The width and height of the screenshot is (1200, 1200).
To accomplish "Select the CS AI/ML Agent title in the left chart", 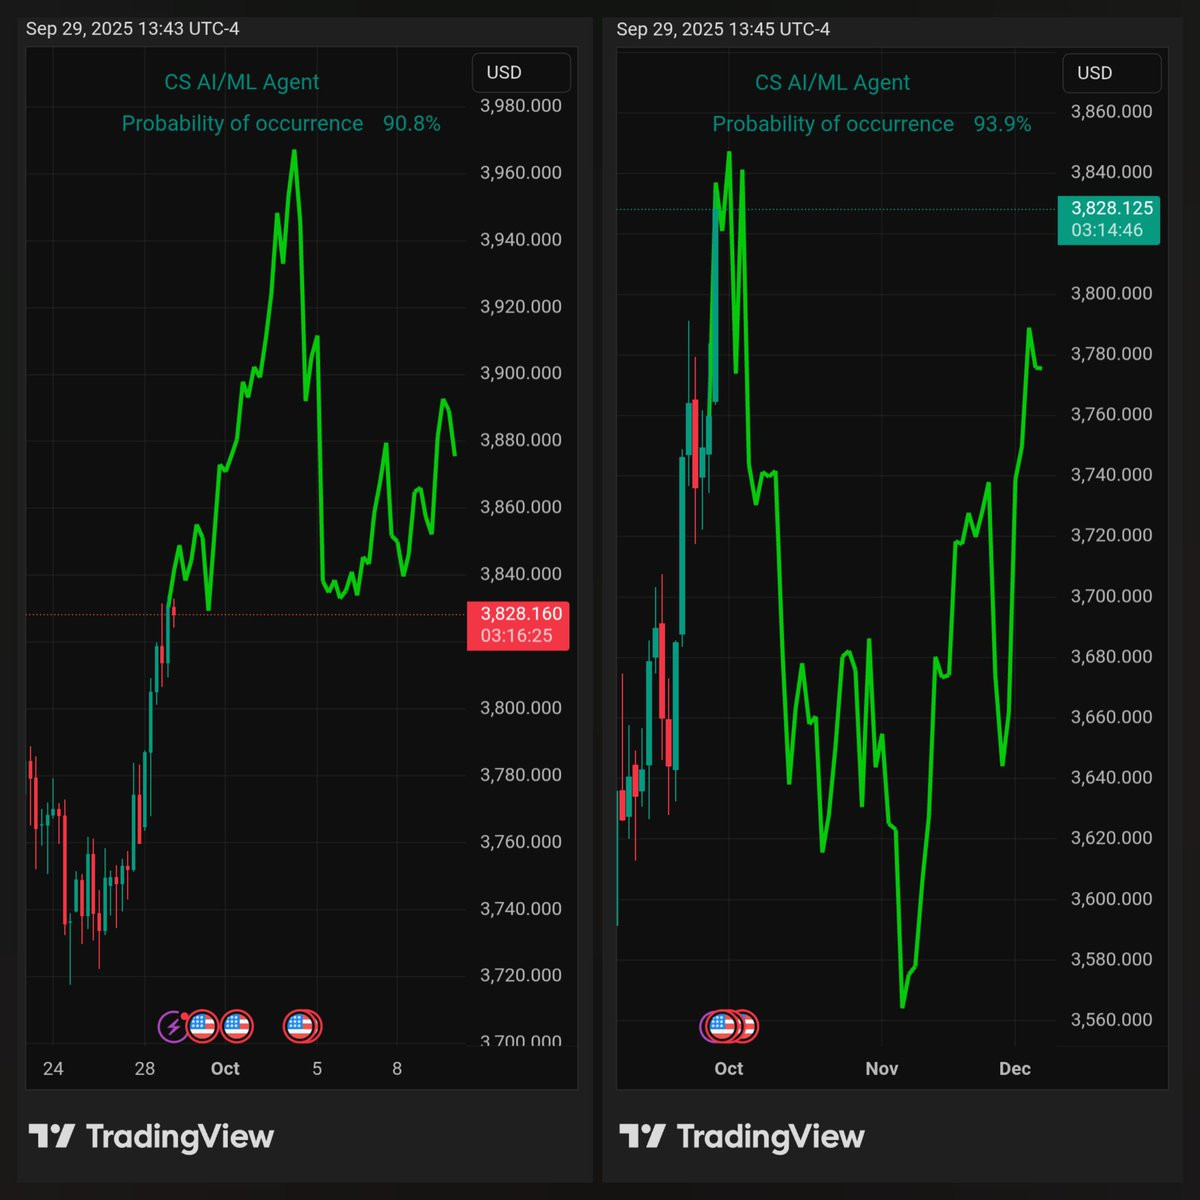I will 242,82.
